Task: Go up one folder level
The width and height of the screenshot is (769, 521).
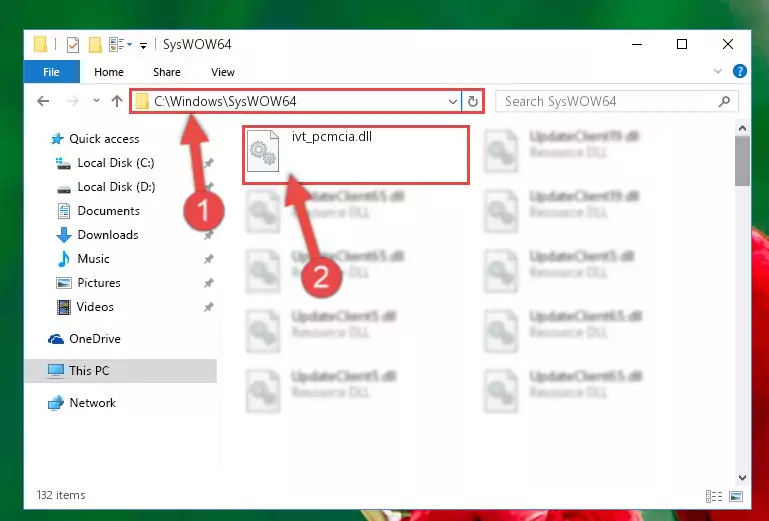Action: (117, 101)
